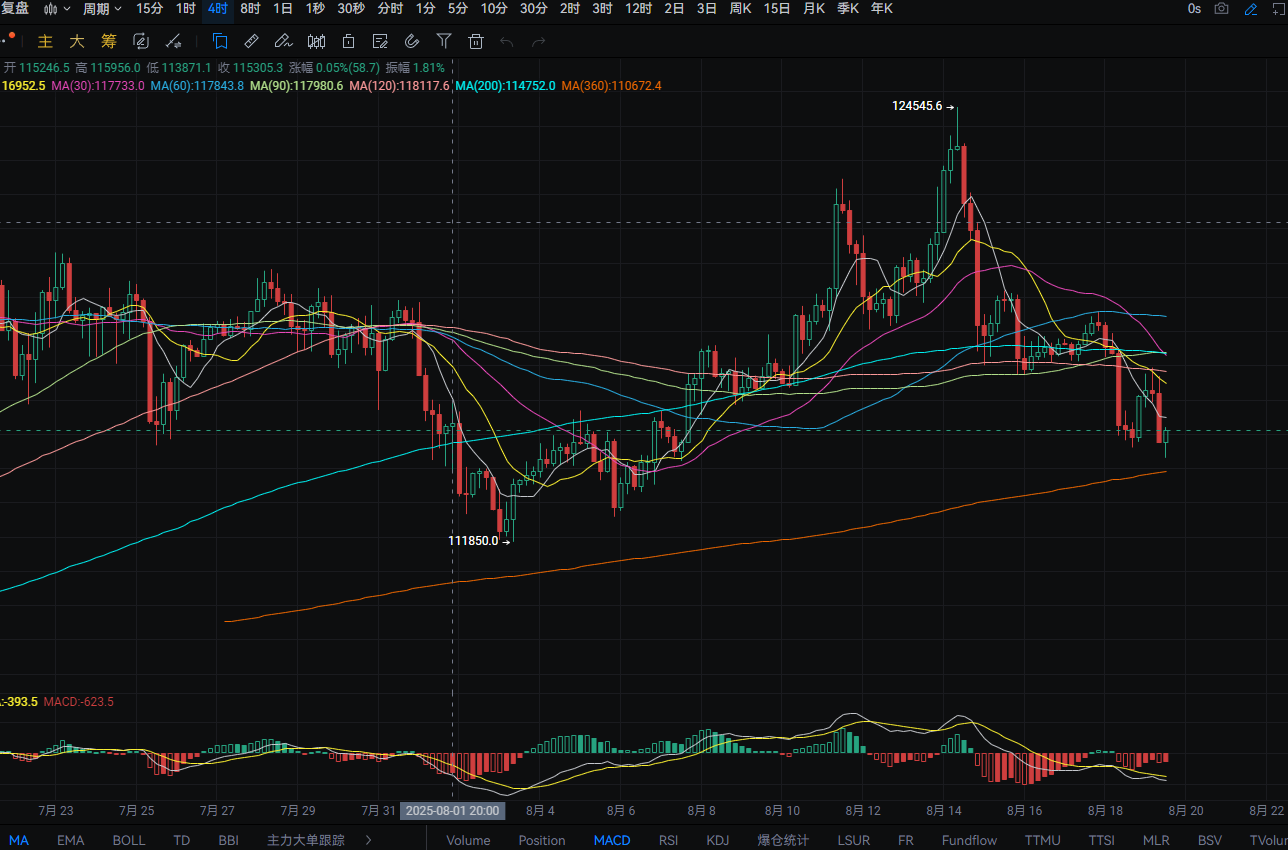The height and width of the screenshot is (850, 1288).
Task: Toggle the blue bookmark flag tool
Action: pos(220,41)
